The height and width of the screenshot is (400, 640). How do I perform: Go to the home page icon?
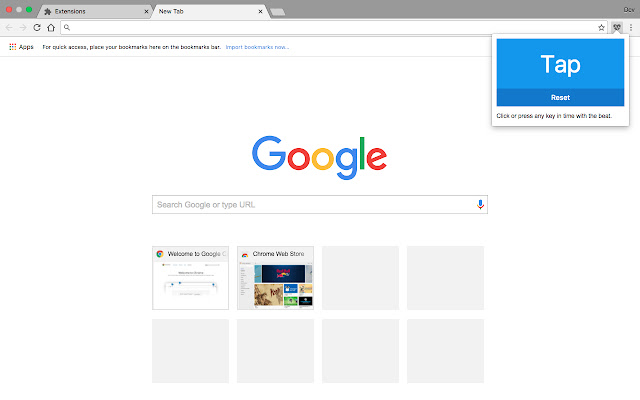click(x=51, y=27)
